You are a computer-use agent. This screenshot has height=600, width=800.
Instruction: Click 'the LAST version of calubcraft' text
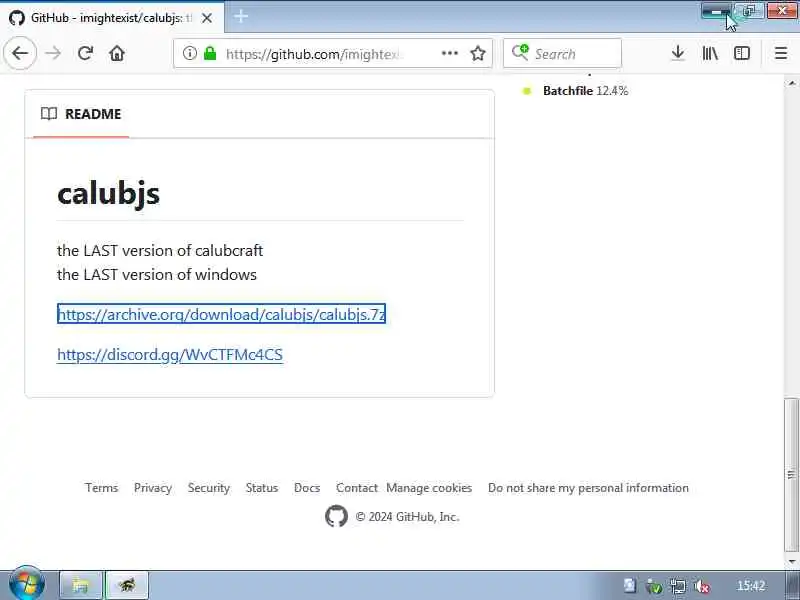point(160,251)
